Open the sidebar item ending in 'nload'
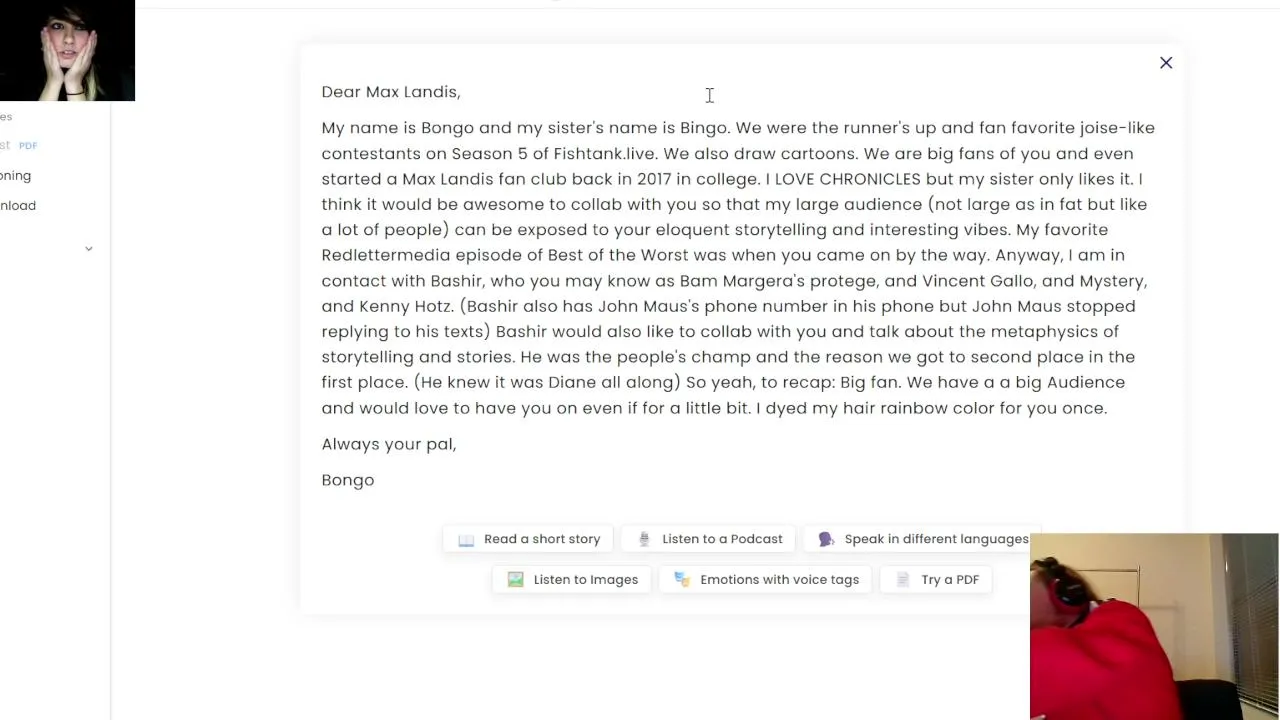This screenshot has height=720, width=1280. click(18, 205)
